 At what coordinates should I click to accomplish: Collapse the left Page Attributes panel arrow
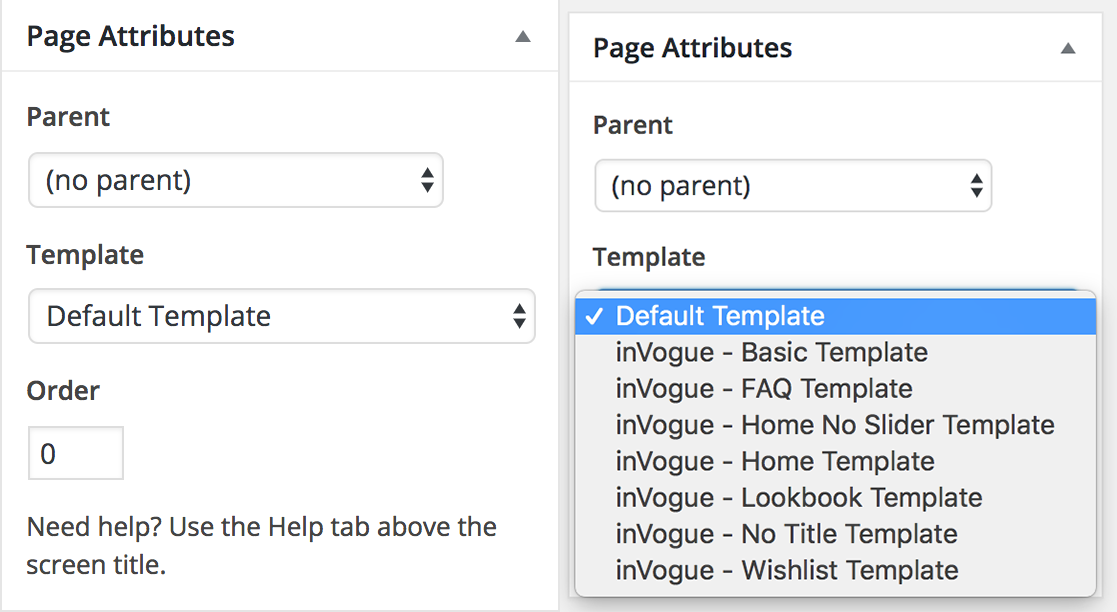522,37
